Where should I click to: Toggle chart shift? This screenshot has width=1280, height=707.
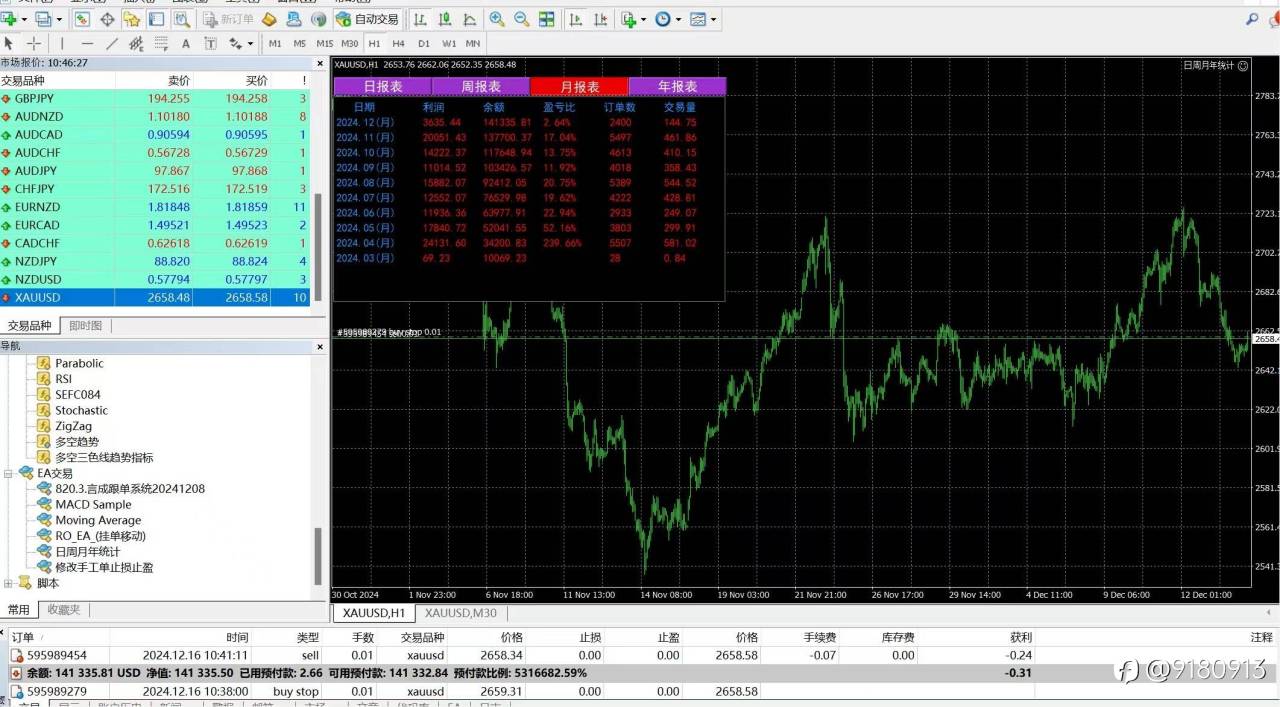[x=601, y=19]
